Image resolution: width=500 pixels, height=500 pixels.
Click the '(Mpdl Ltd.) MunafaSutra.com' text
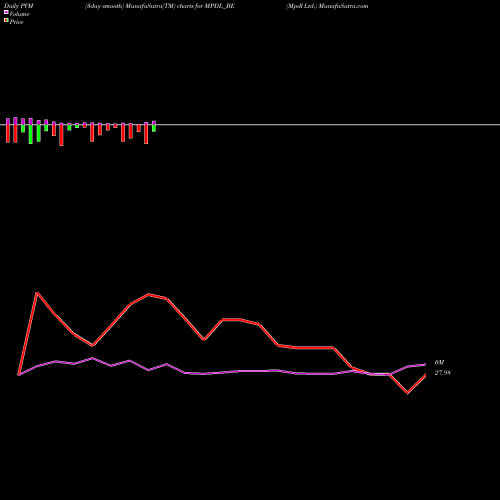(x=327, y=6)
